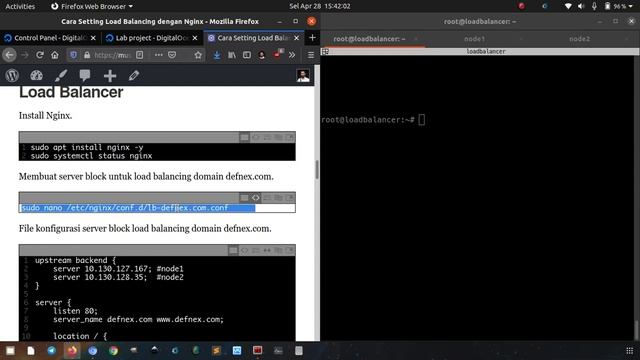Open Firefox library icon
Image resolution: width=640 pixels, height=360 pixels.
[x=232, y=55]
